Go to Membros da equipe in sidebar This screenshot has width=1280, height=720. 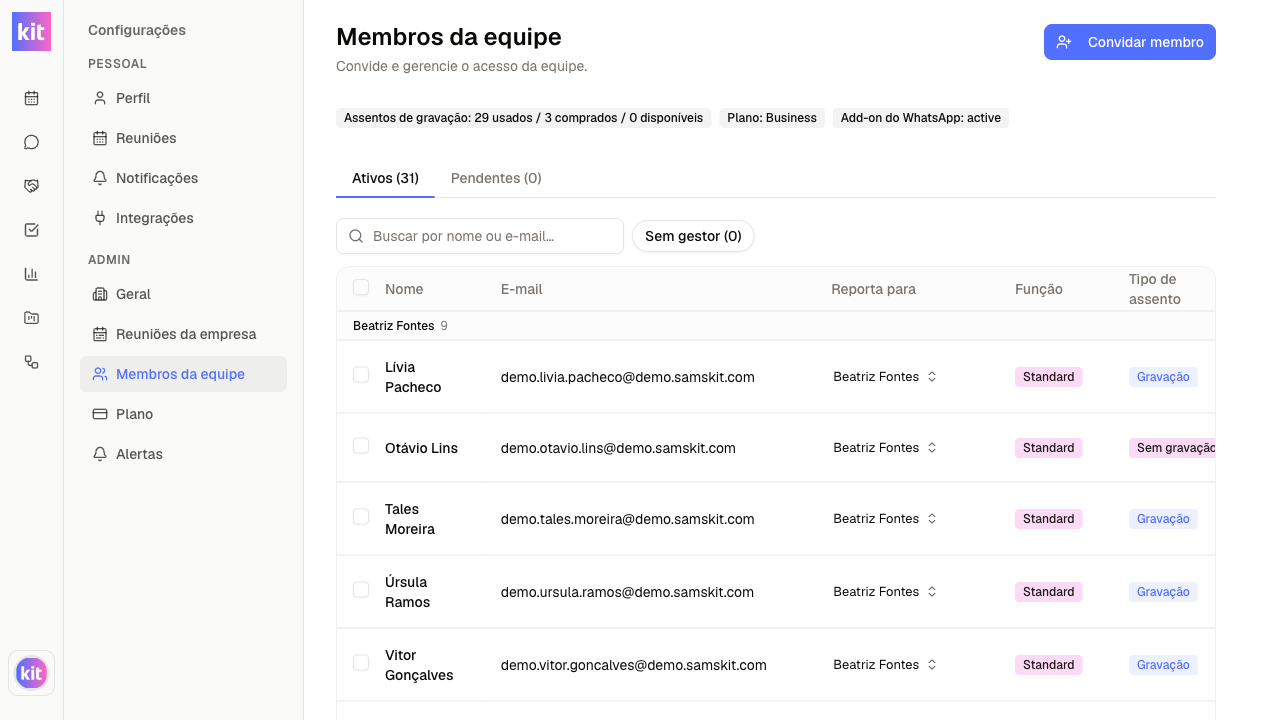coord(183,374)
